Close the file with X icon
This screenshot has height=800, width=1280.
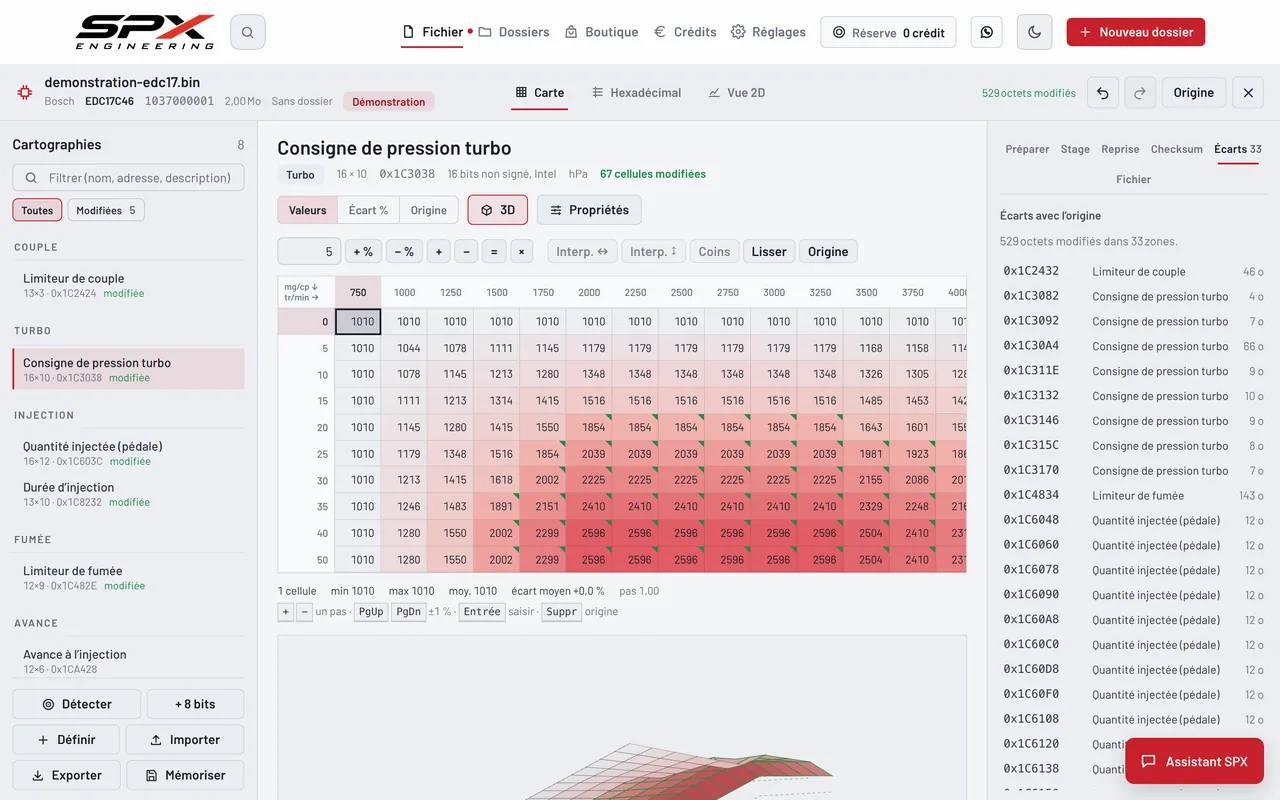1248,93
